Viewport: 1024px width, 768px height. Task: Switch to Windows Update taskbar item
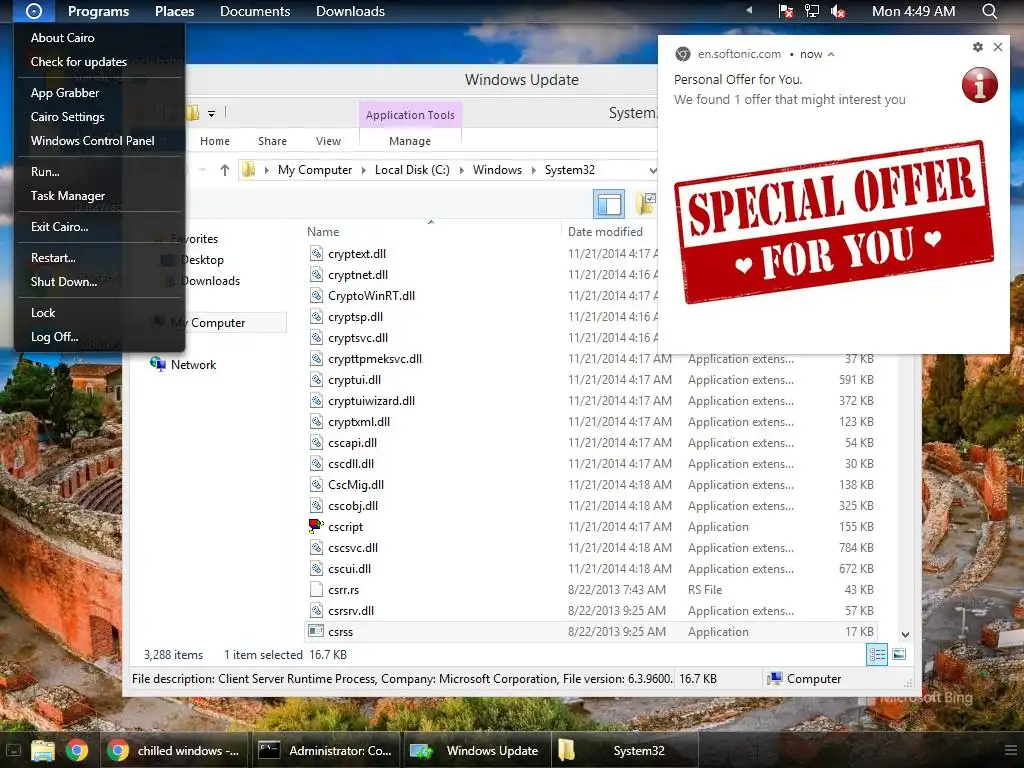[477, 751]
